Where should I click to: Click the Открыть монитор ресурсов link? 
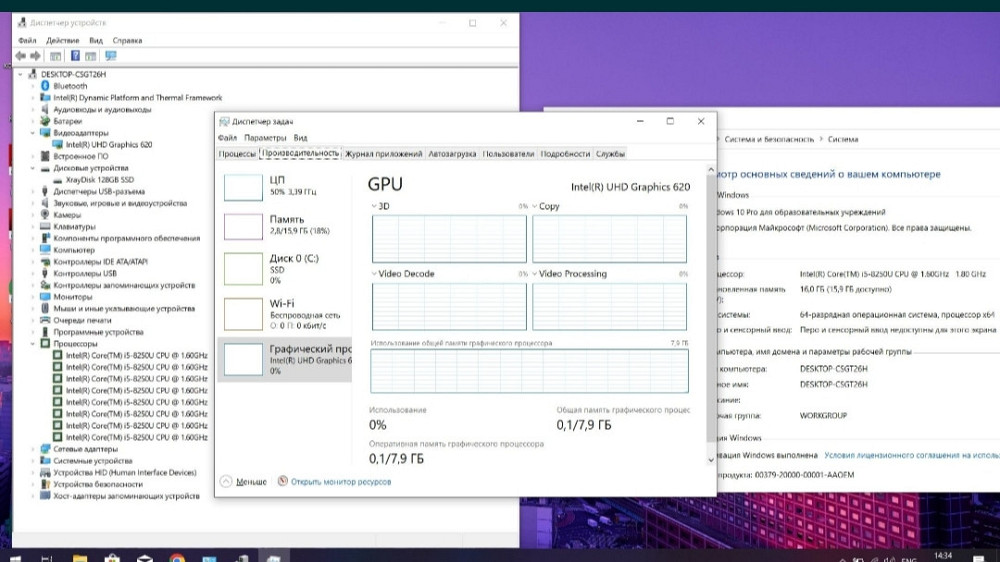point(340,481)
